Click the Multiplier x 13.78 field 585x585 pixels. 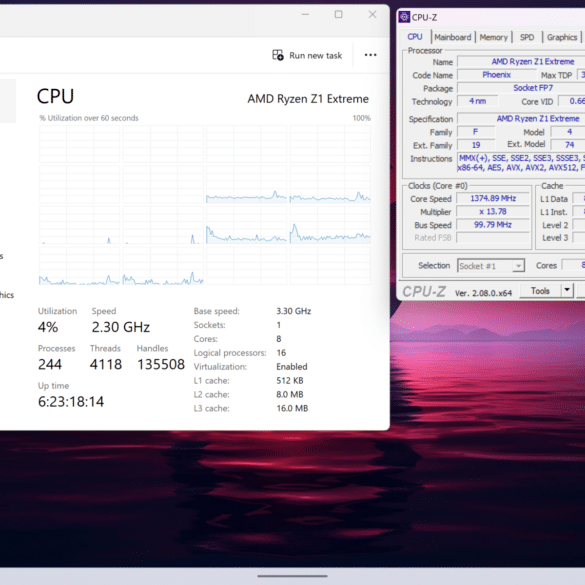pyautogui.click(x=493, y=212)
